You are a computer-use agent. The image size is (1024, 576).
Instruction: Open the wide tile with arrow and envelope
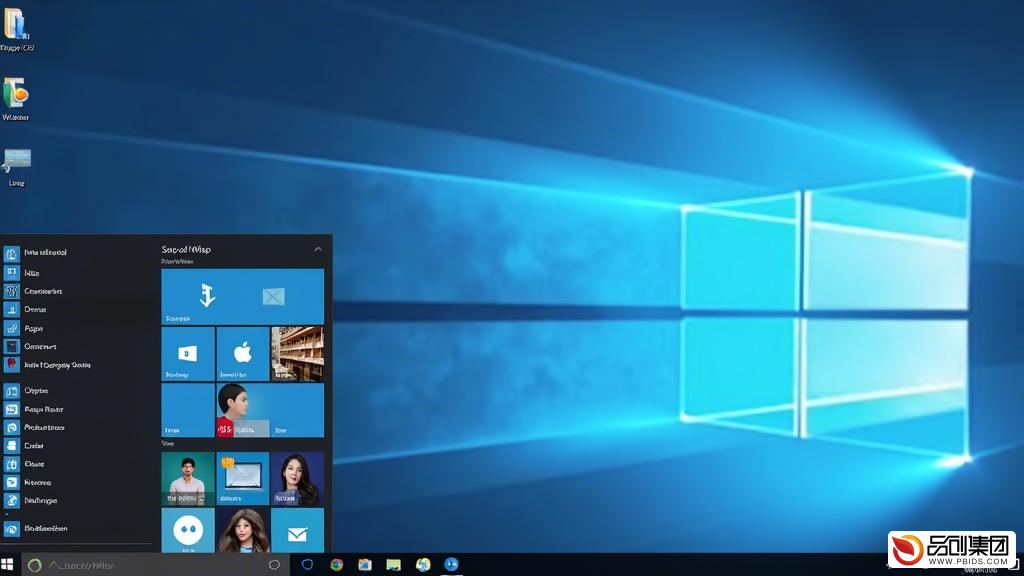(242, 296)
